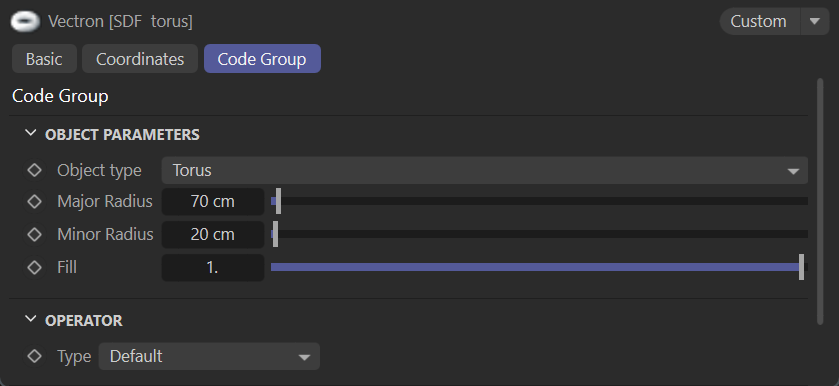
Task: Switch to the Basic tab
Action: click(x=44, y=59)
